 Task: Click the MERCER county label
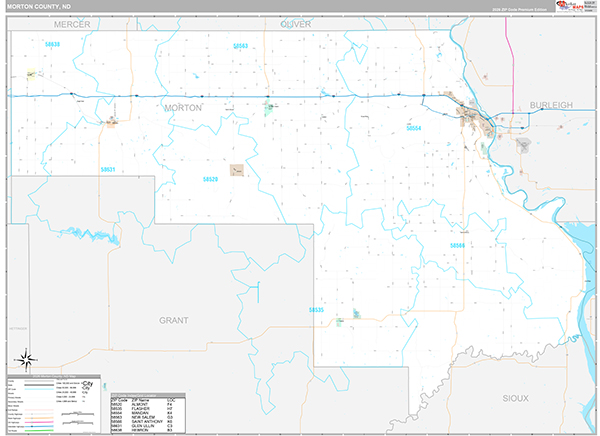(x=72, y=22)
